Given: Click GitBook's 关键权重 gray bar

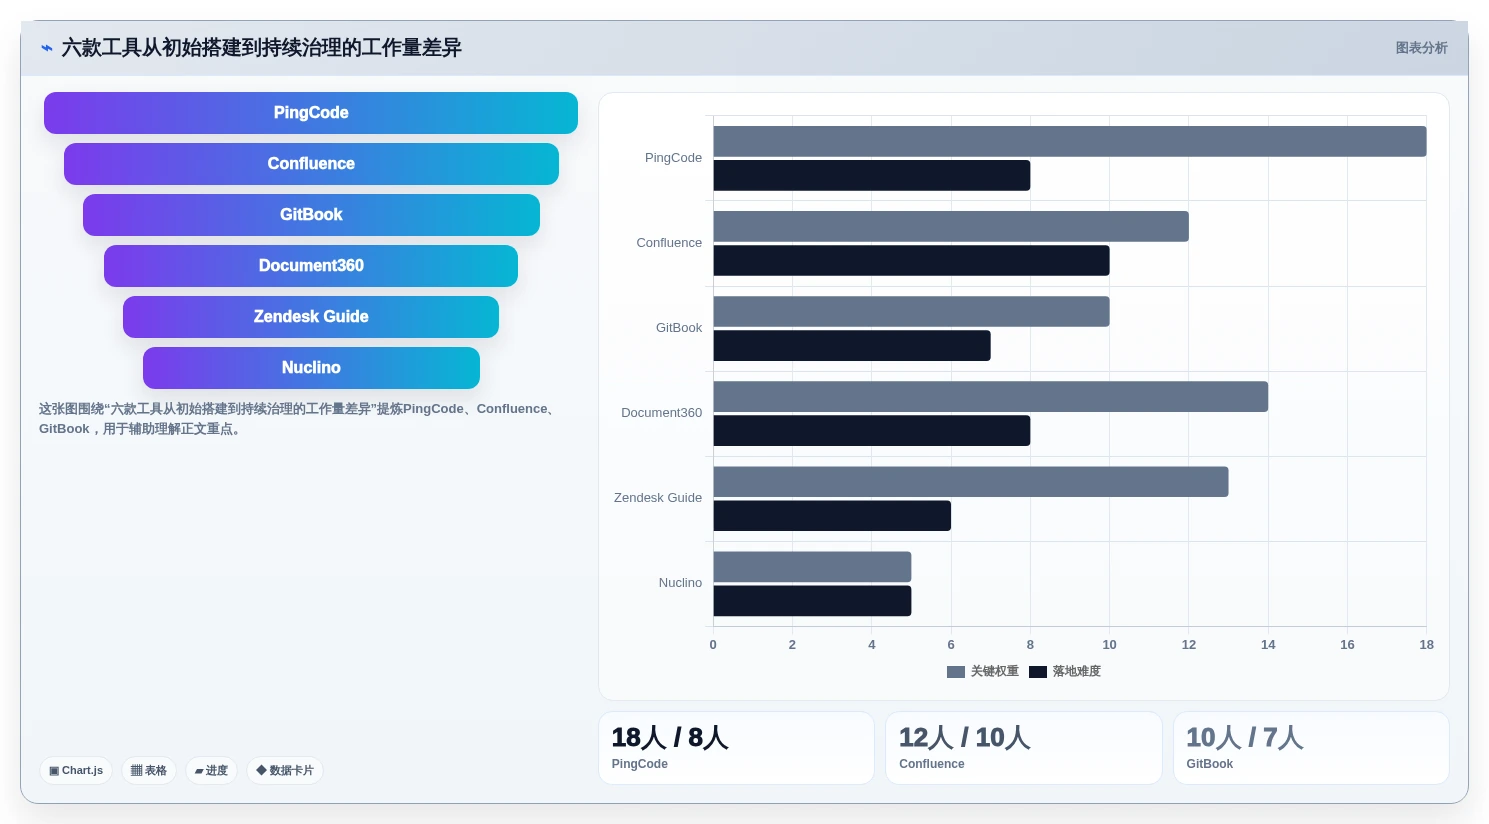Looking at the screenshot, I should 911,311.
